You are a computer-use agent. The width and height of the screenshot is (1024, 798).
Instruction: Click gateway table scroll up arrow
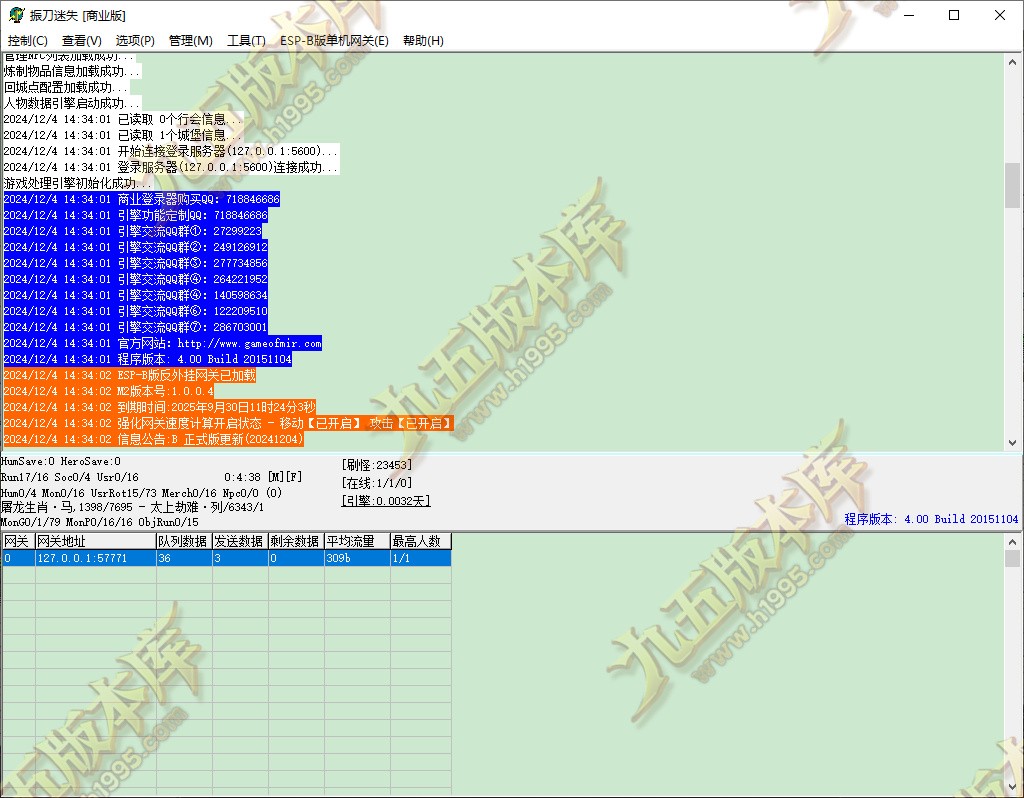point(1012,542)
